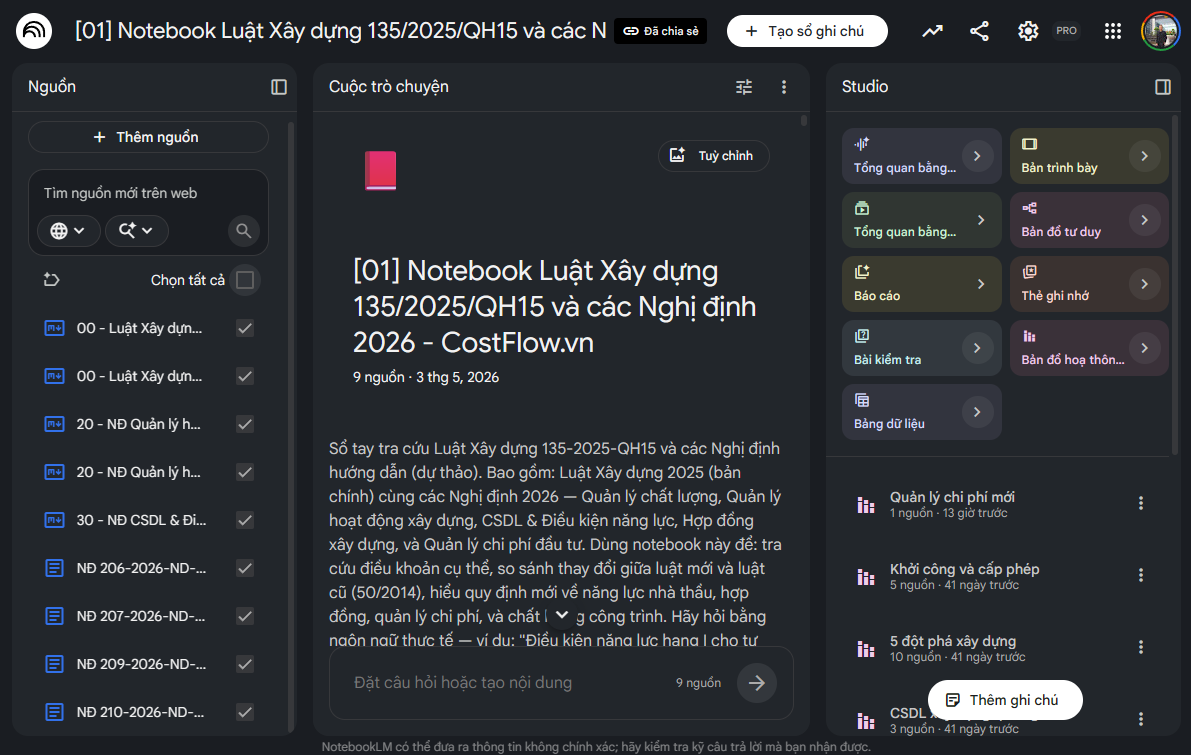Open the account profile picture
The height and width of the screenshot is (755, 1191).
[x=1160, y=31]
